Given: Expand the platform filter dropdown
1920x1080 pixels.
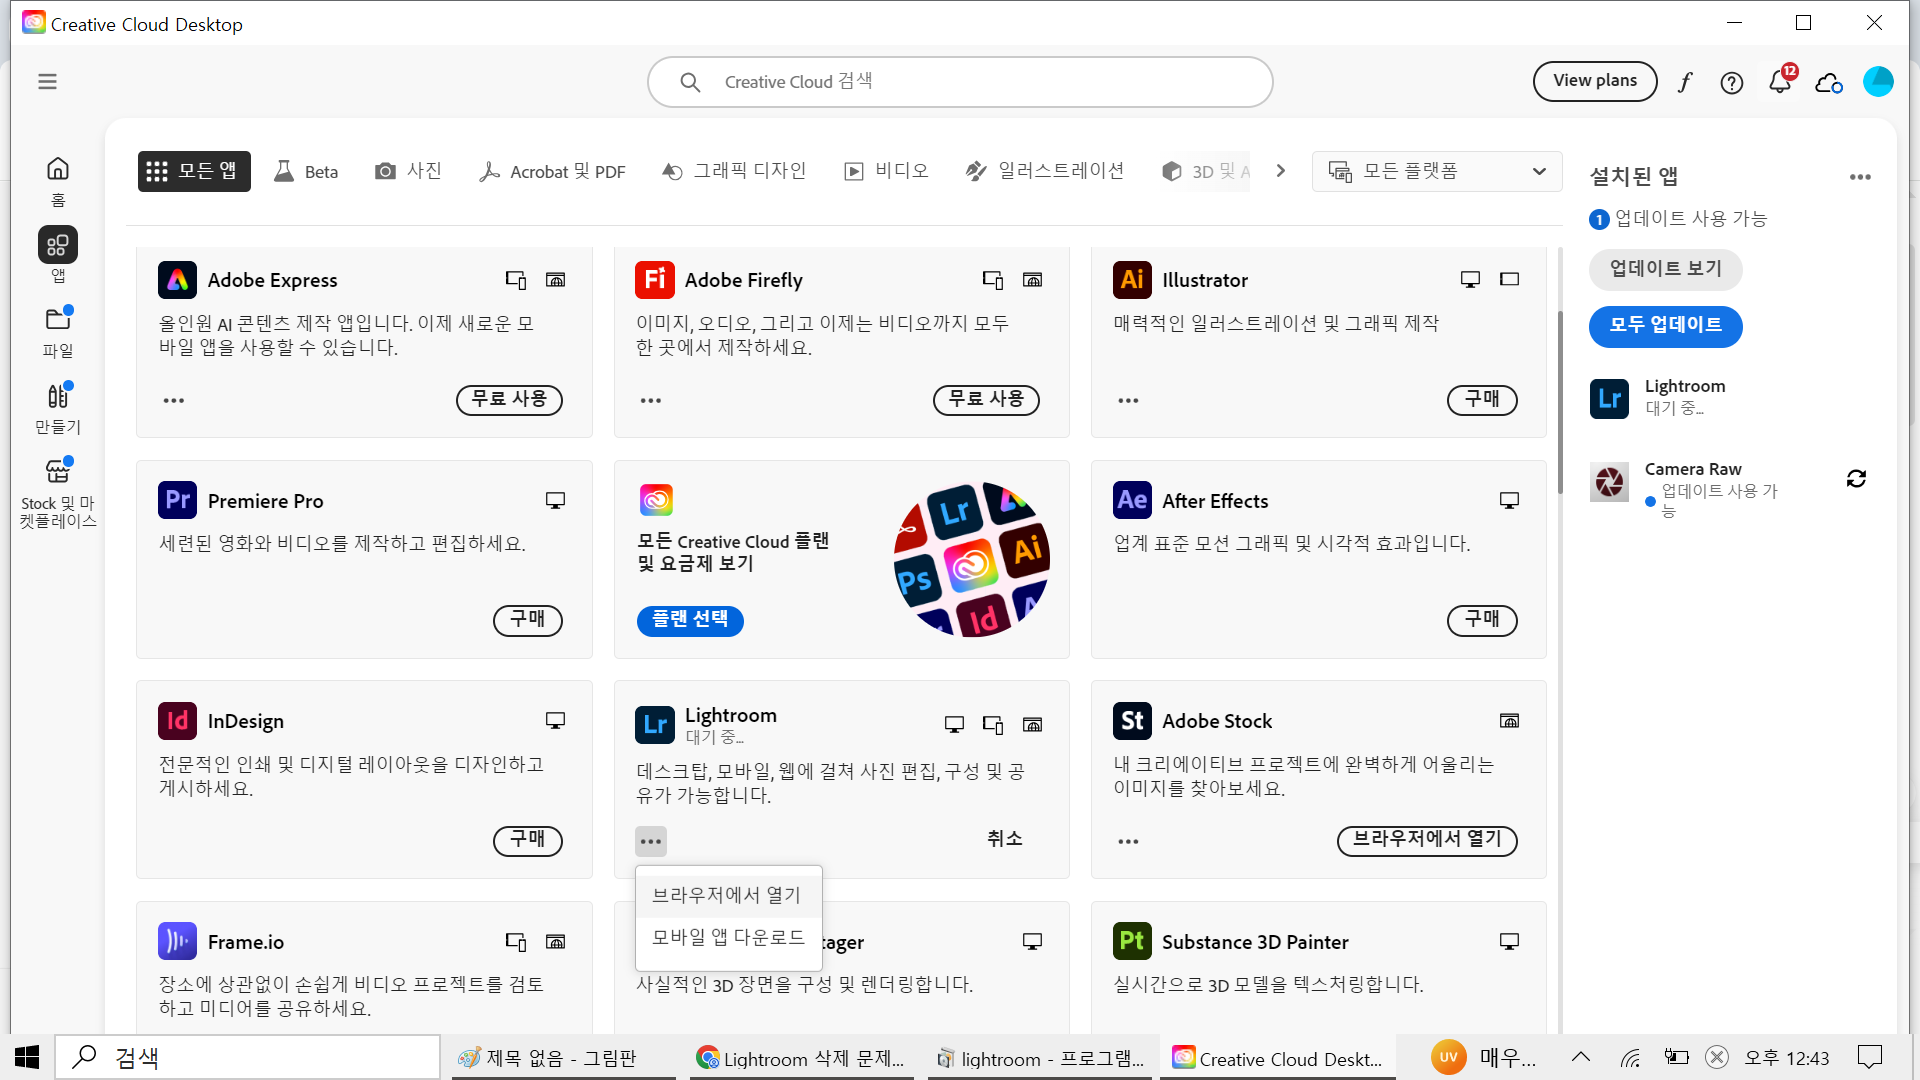Looking at the screenshot, I should (x=1436, y=171).
